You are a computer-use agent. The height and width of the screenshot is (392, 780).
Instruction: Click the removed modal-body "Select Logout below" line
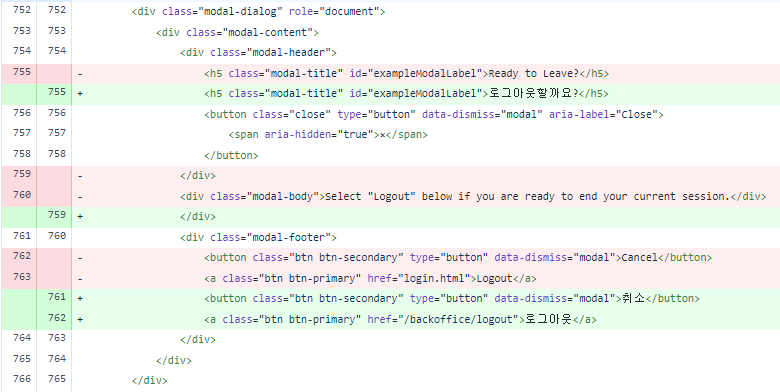point(473,196)
